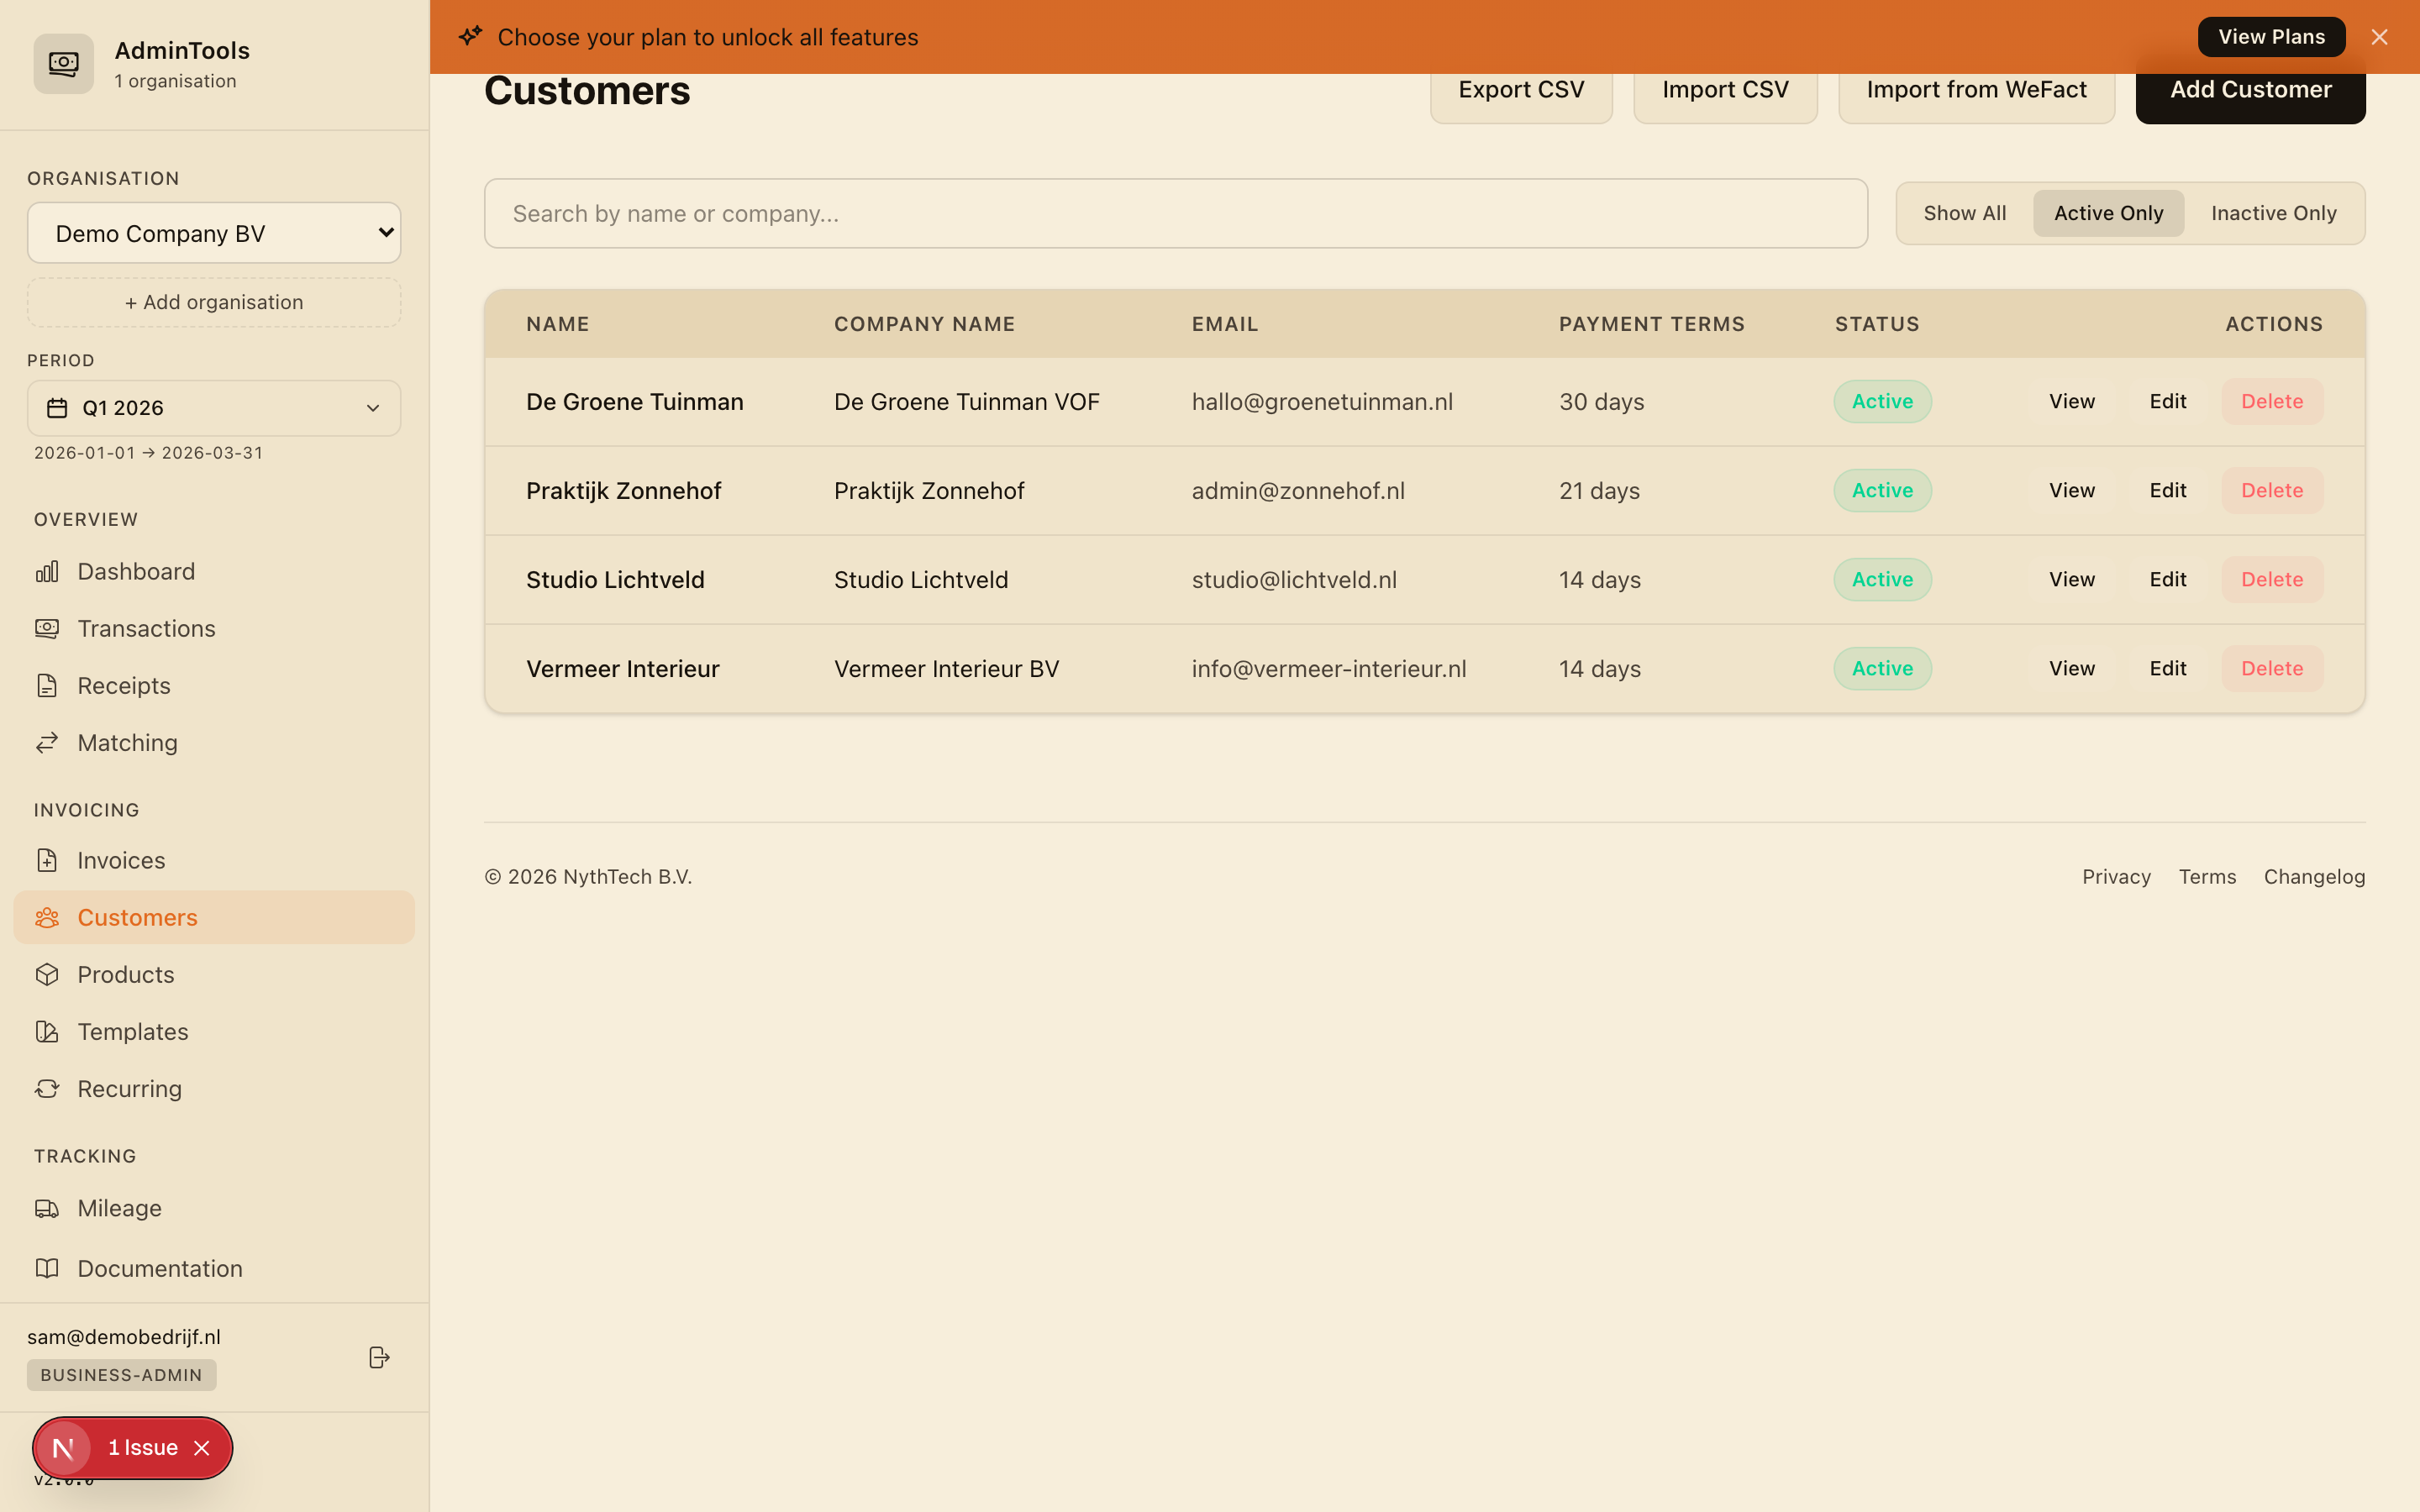Open the Changelog footer link
This screenshot has height=1512, width=2420.
coord(2314,876)
